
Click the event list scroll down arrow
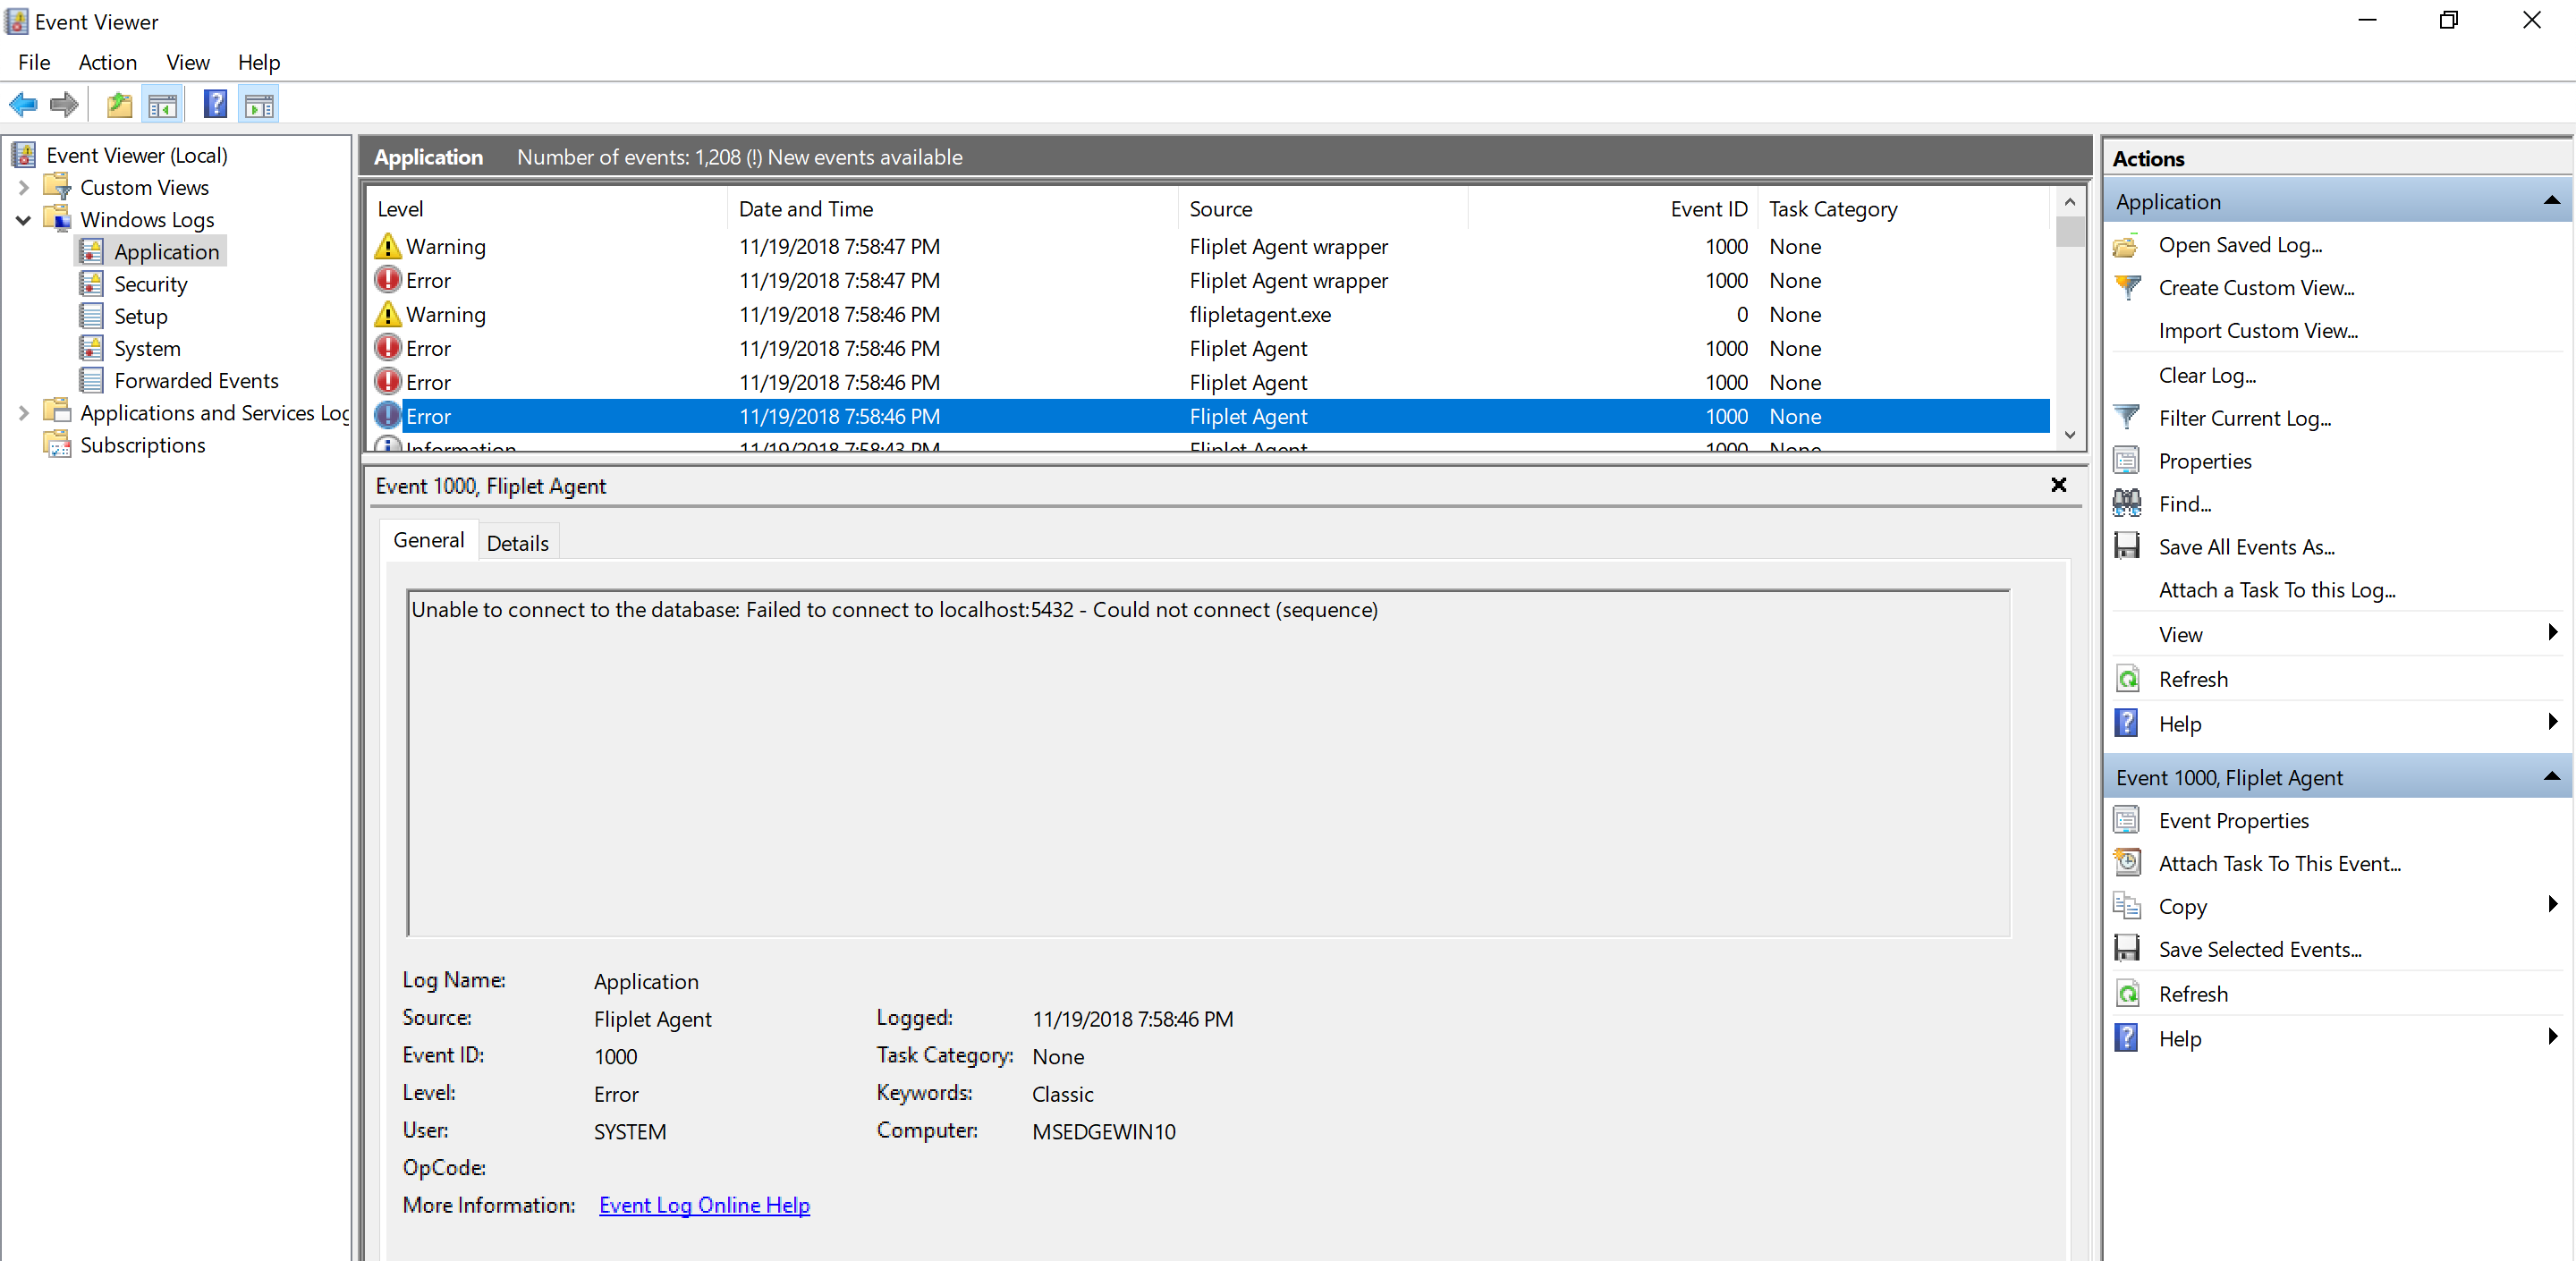(x=2069, y=435)
